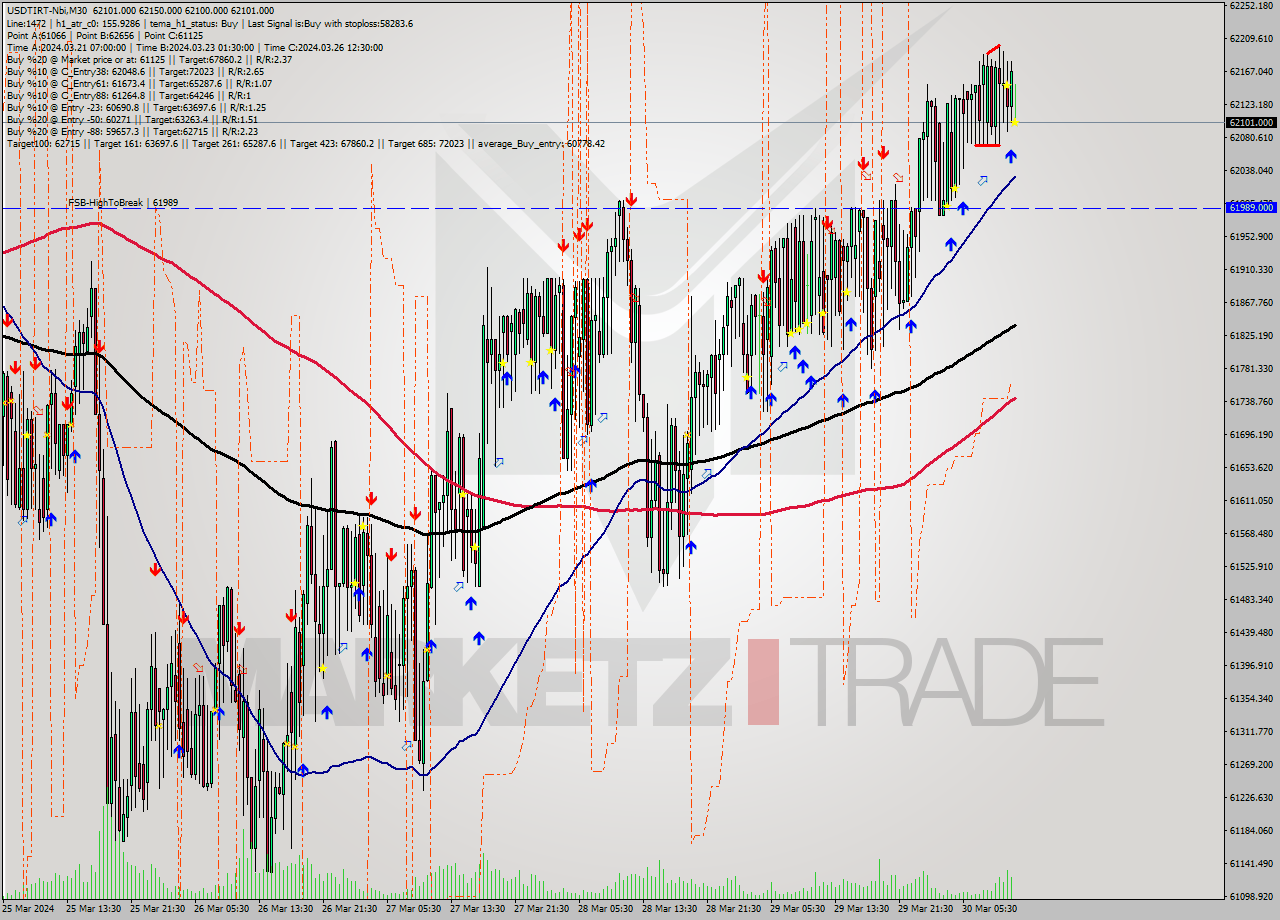Click the 61184.060 price axis label
Screen dimensions: 1280x920
1251,830
